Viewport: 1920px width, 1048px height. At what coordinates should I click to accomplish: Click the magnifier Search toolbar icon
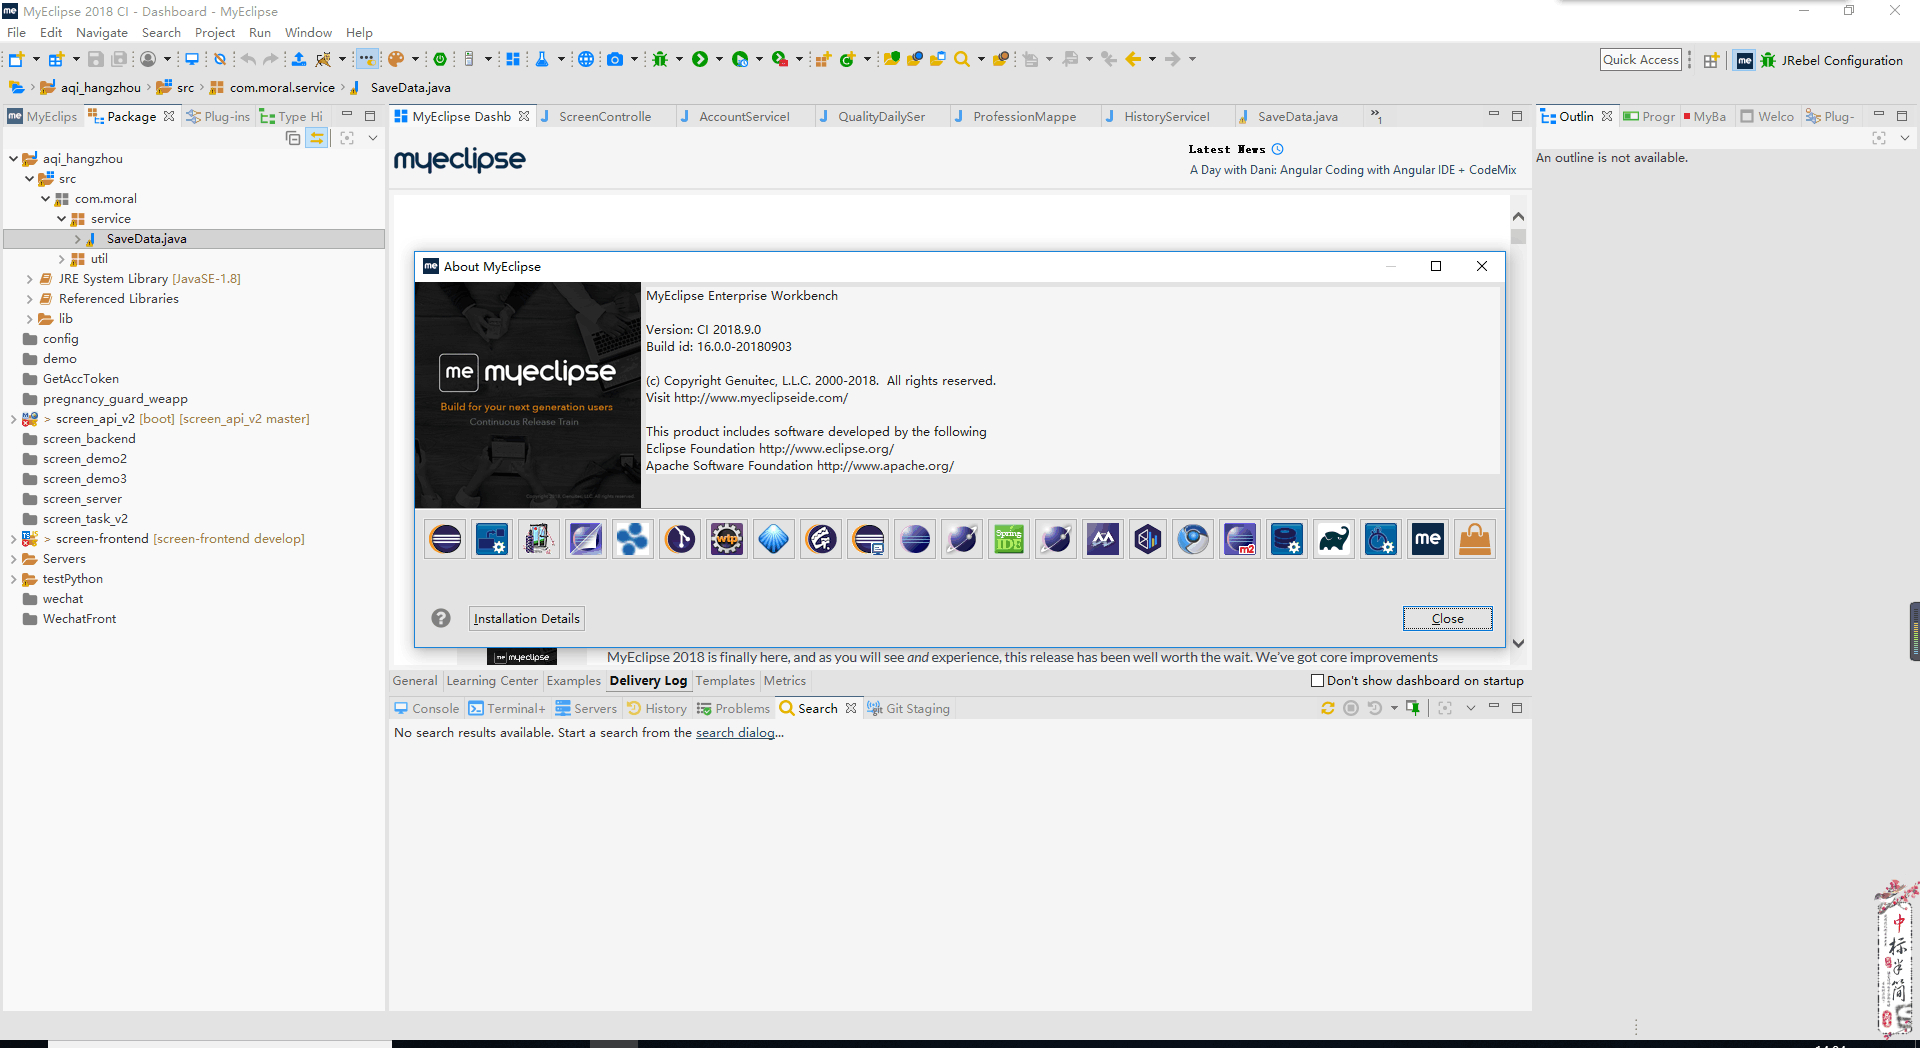962,59
